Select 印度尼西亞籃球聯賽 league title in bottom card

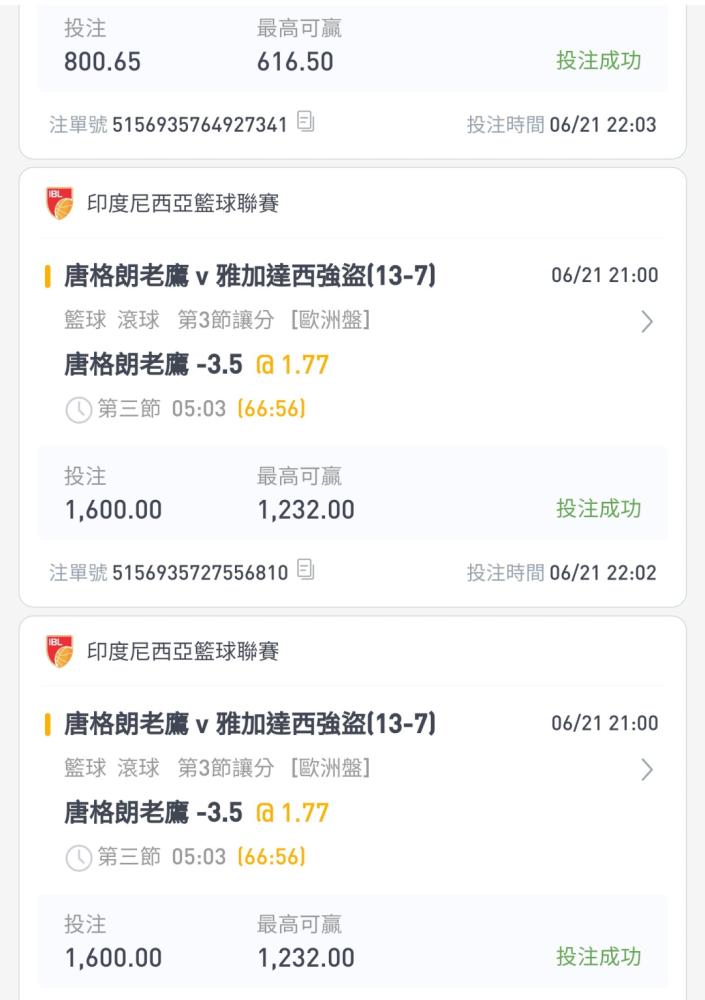(183, 651)
